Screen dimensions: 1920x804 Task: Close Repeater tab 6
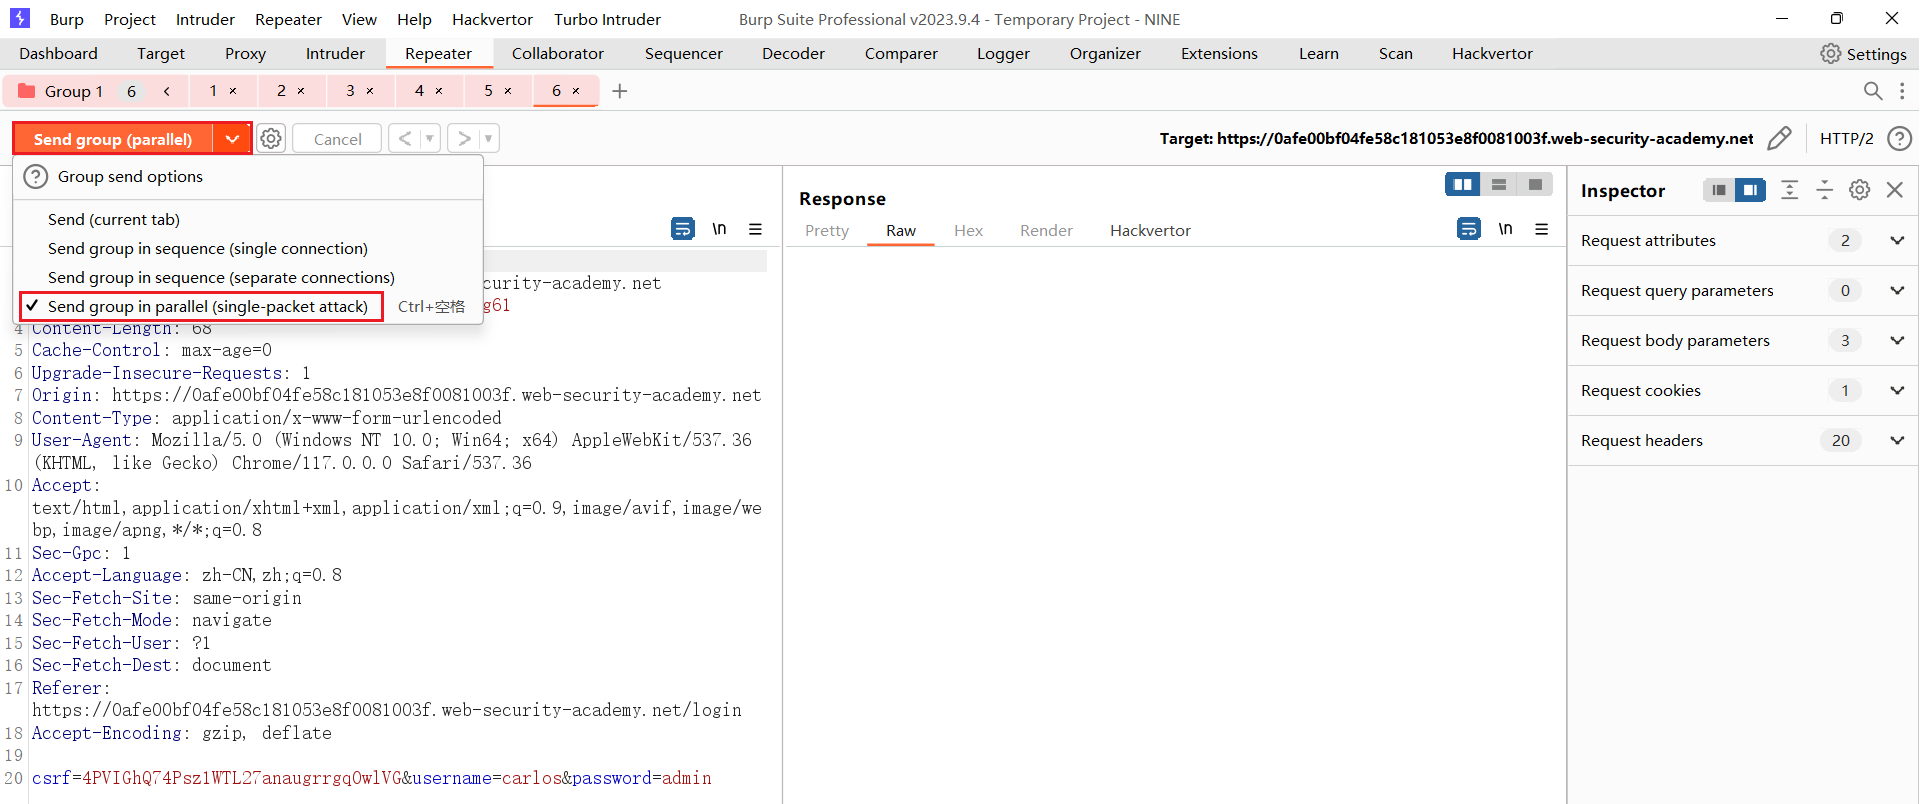[x=576, y=91]
